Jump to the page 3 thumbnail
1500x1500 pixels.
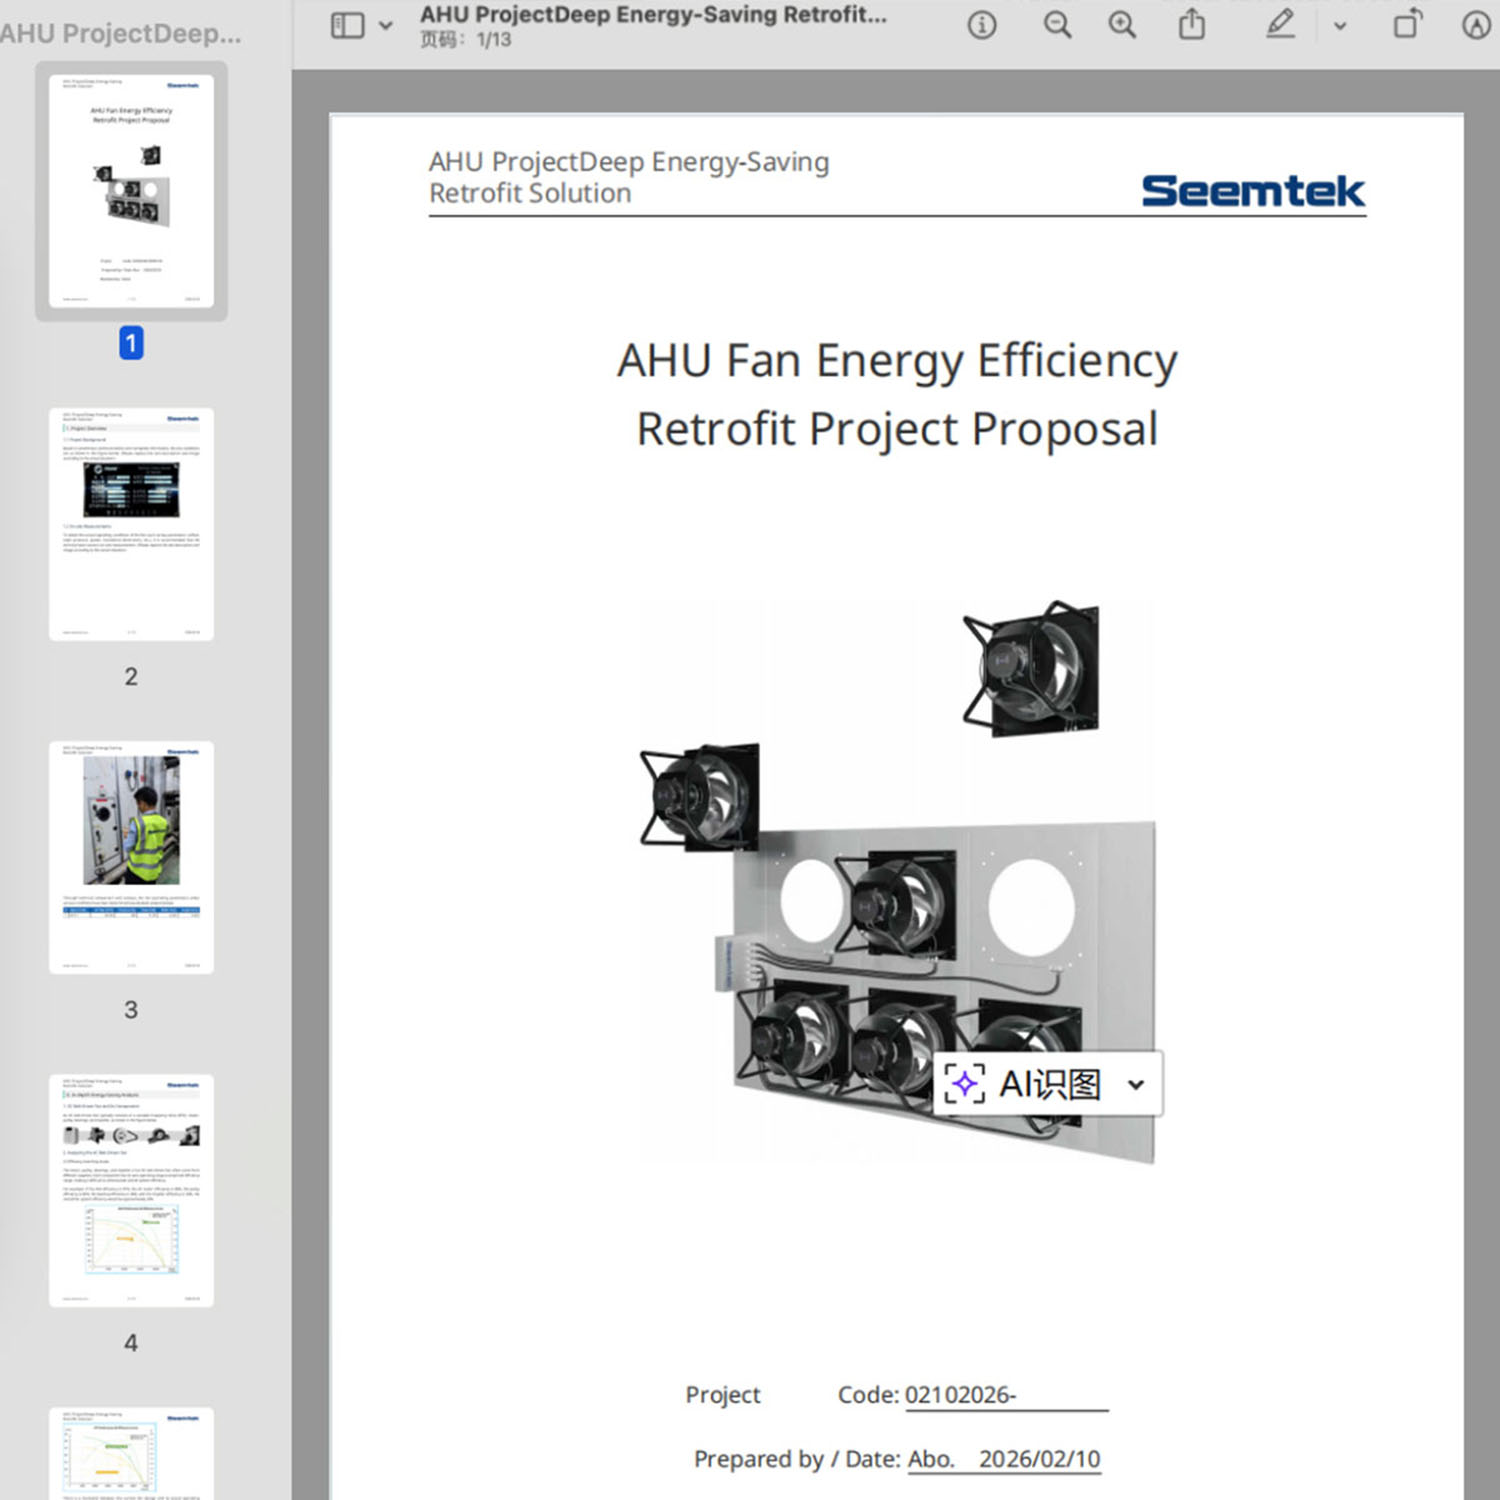[x=131, y=857]
